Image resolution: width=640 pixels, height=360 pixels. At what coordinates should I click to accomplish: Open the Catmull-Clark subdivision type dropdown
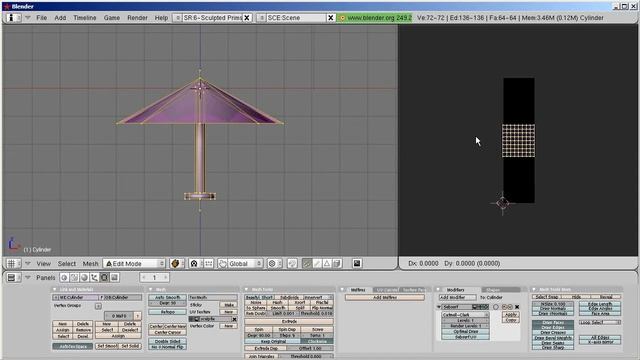[465, 315]
